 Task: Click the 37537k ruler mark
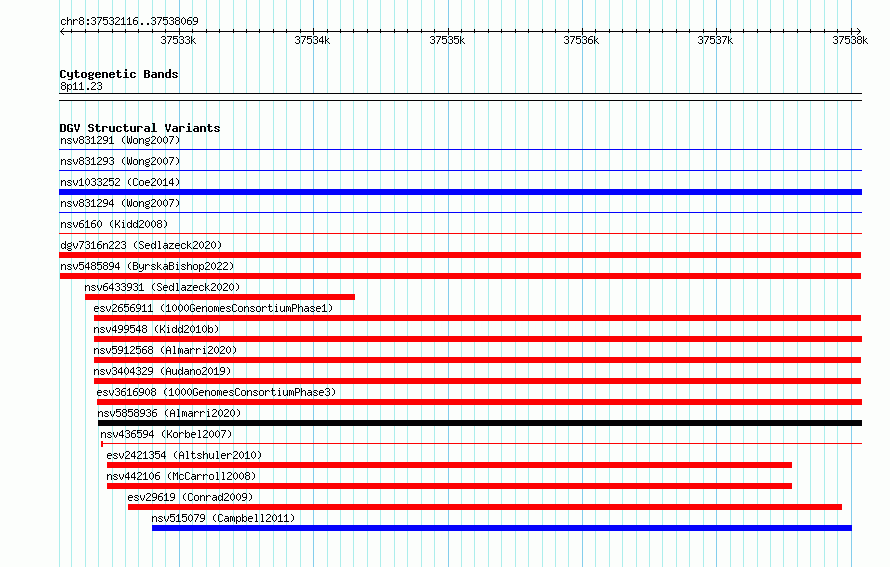tap(715, 40)
